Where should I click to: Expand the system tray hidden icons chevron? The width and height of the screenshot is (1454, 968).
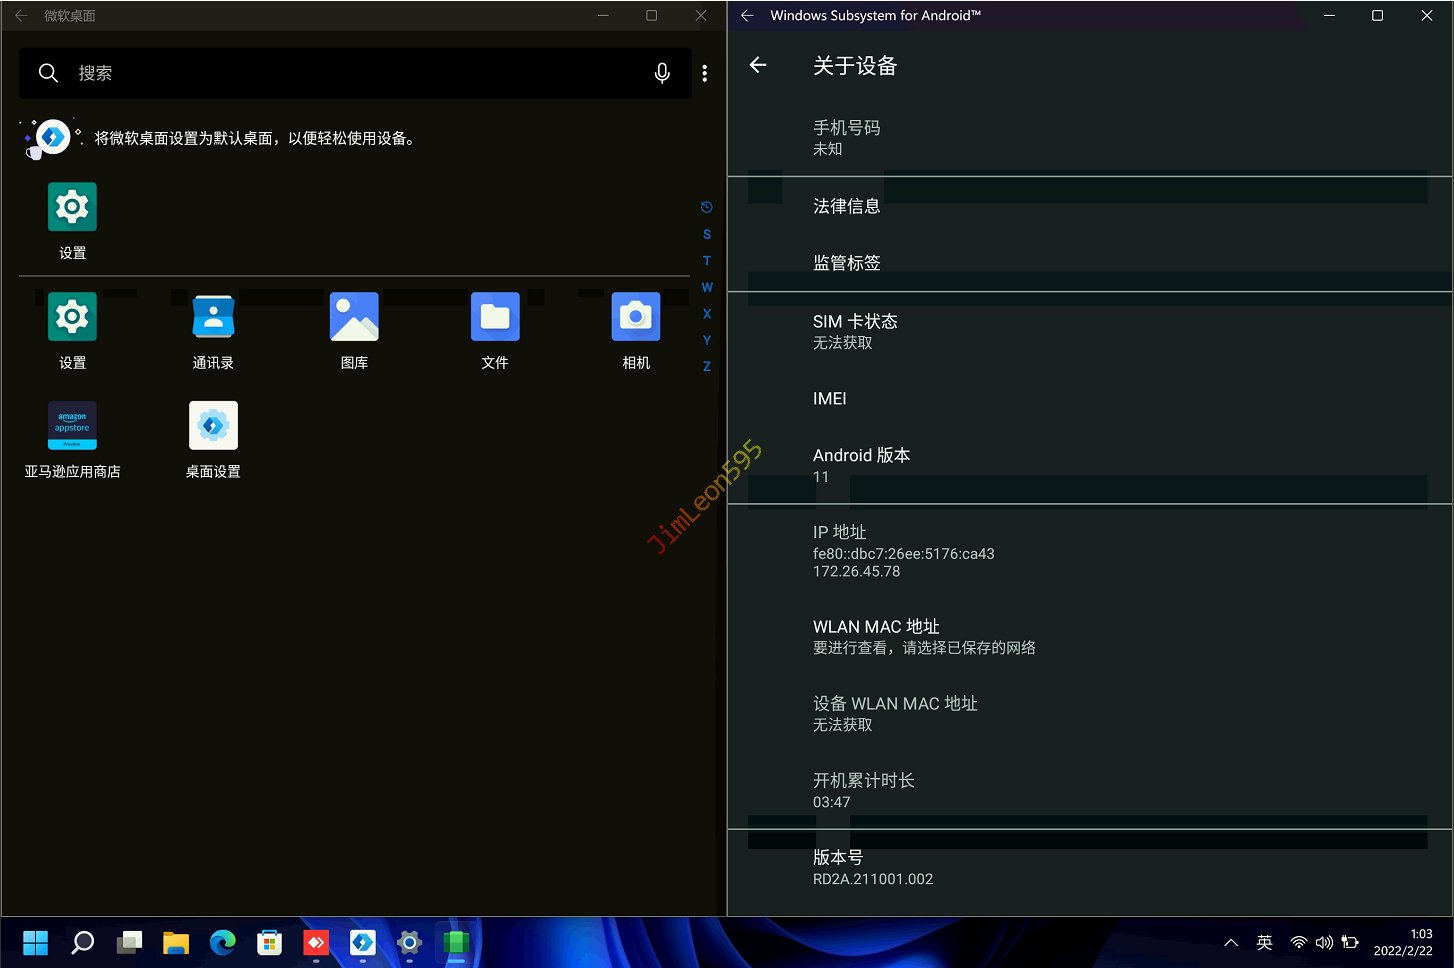click(x=1231, y=943)
